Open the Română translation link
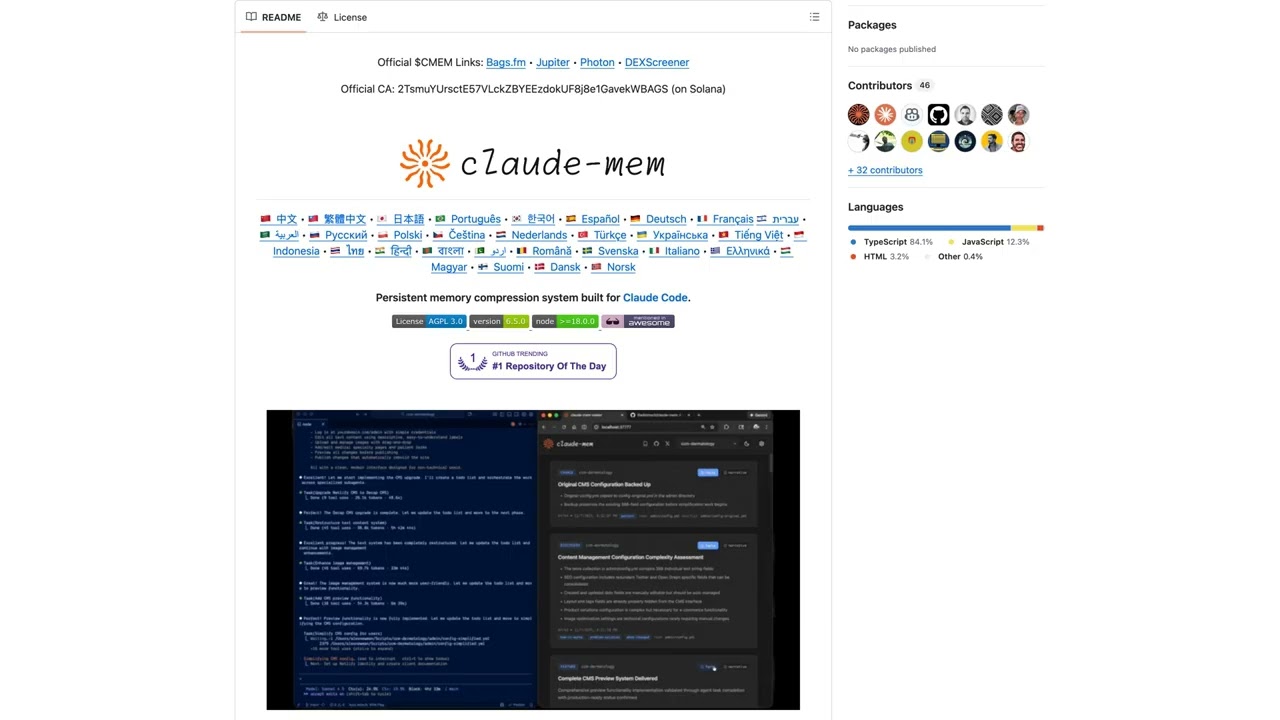Viewport: 1280px width, 720px height. [x=544, y=251]
